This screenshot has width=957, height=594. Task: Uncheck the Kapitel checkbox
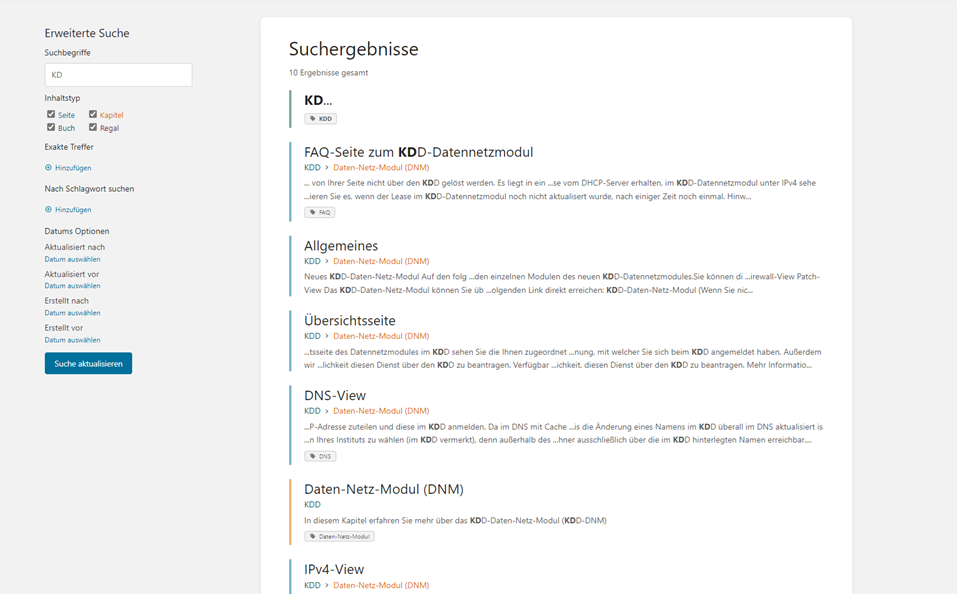[93, 115]
